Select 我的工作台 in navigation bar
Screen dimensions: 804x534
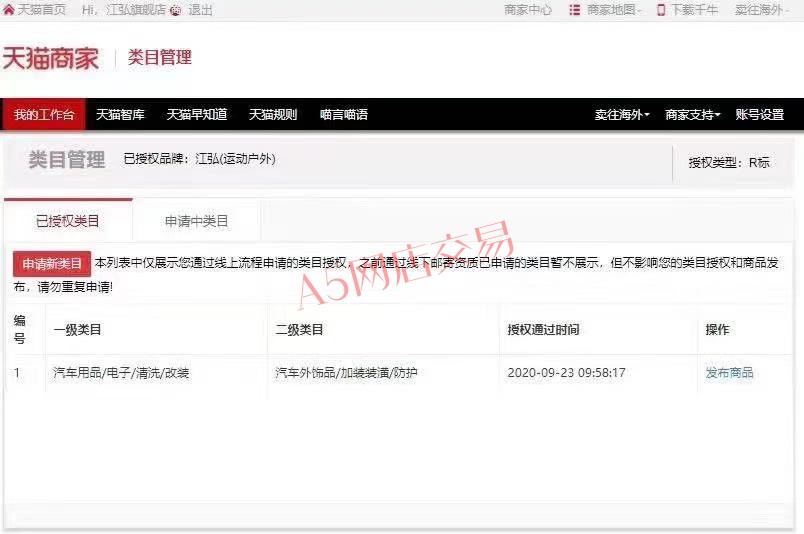click(x=44, y=114)
